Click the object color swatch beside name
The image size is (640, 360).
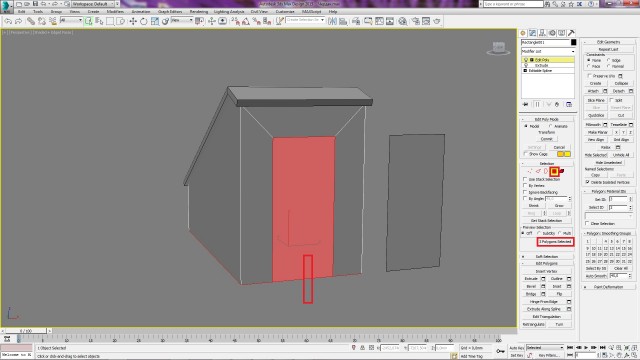[573, 42]
